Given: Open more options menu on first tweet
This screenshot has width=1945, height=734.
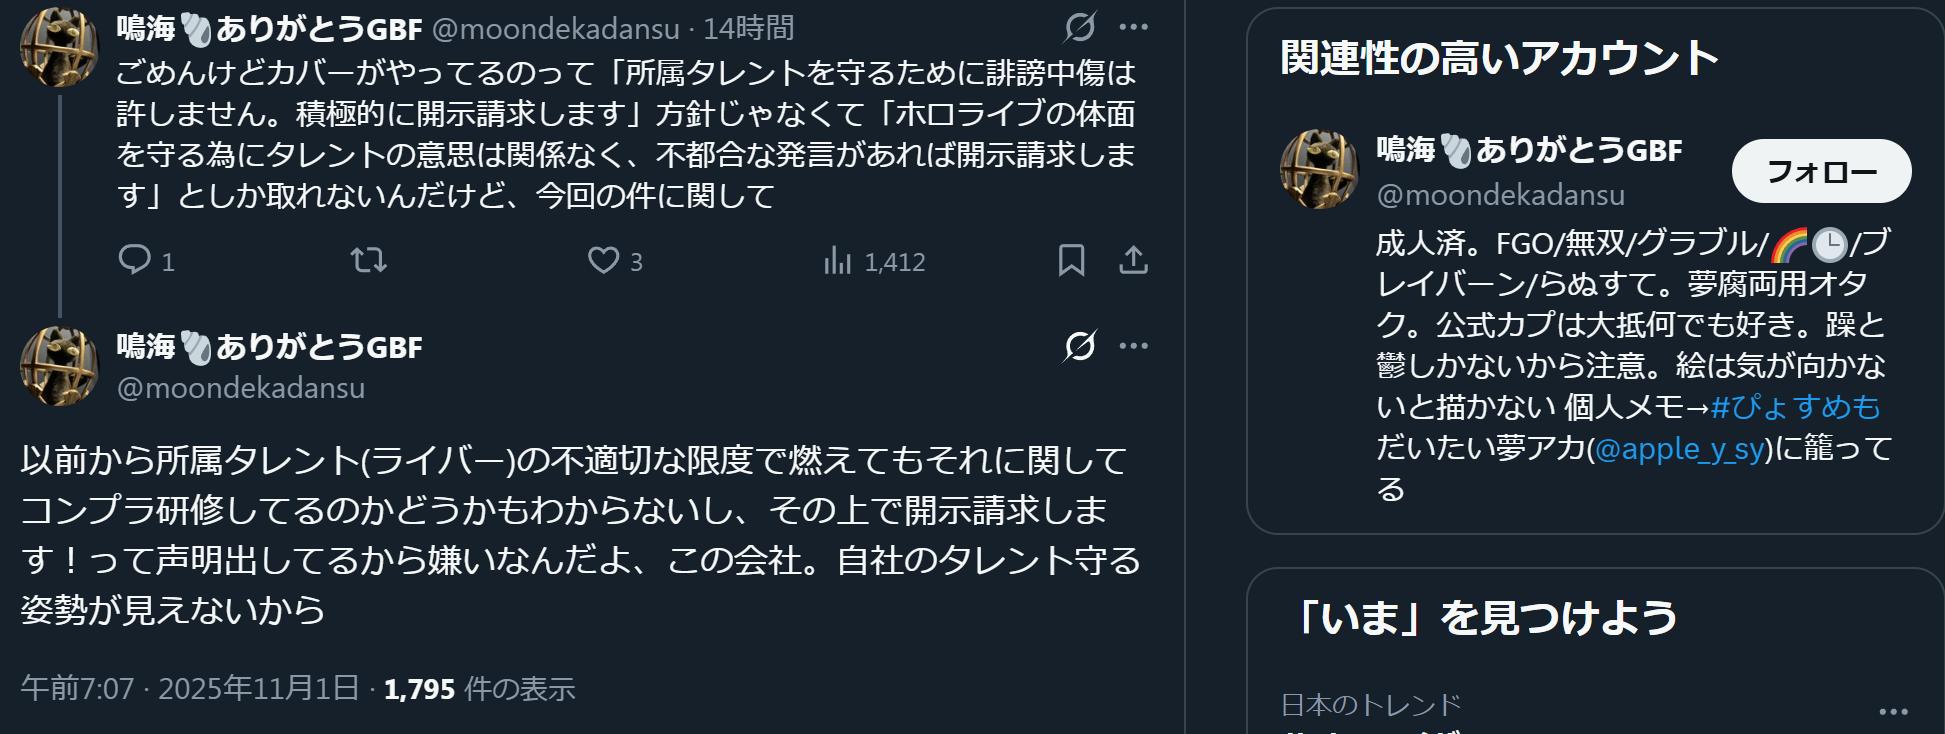Looking at the screenshot, I should [1133, 27].
